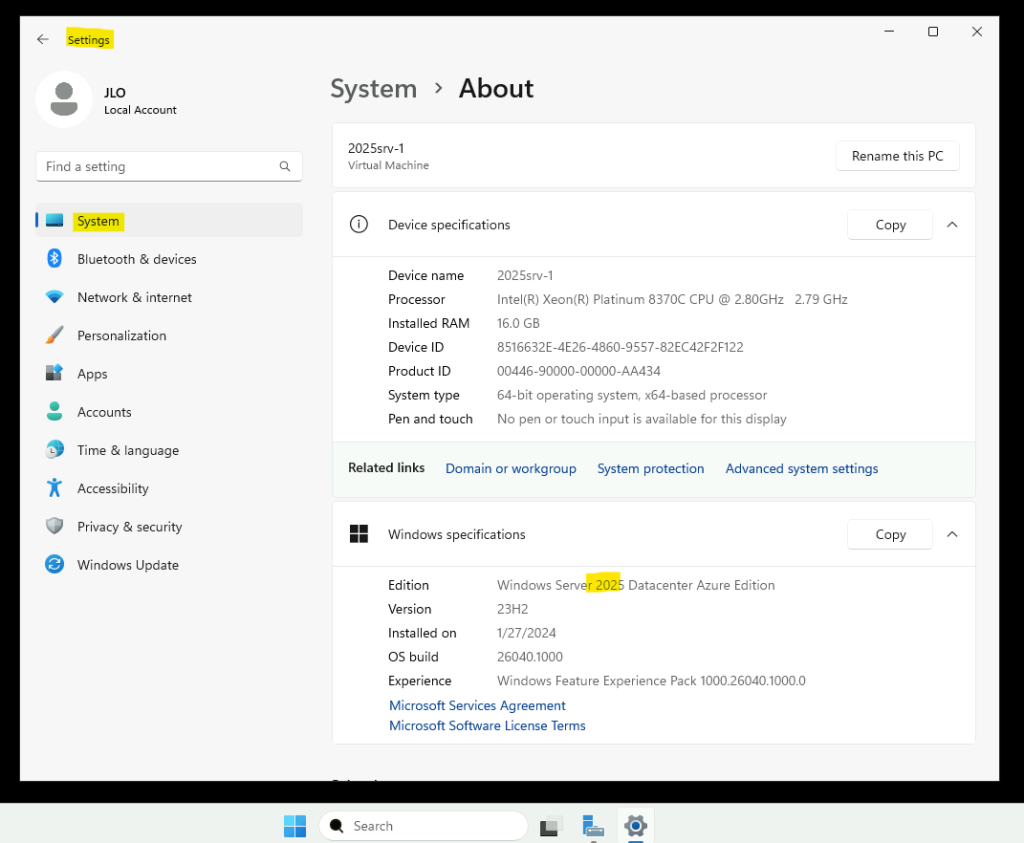The height and width of the screenshot is (843, 1024).
Task: Copy the Device specifications
Action: coord(890,225)
